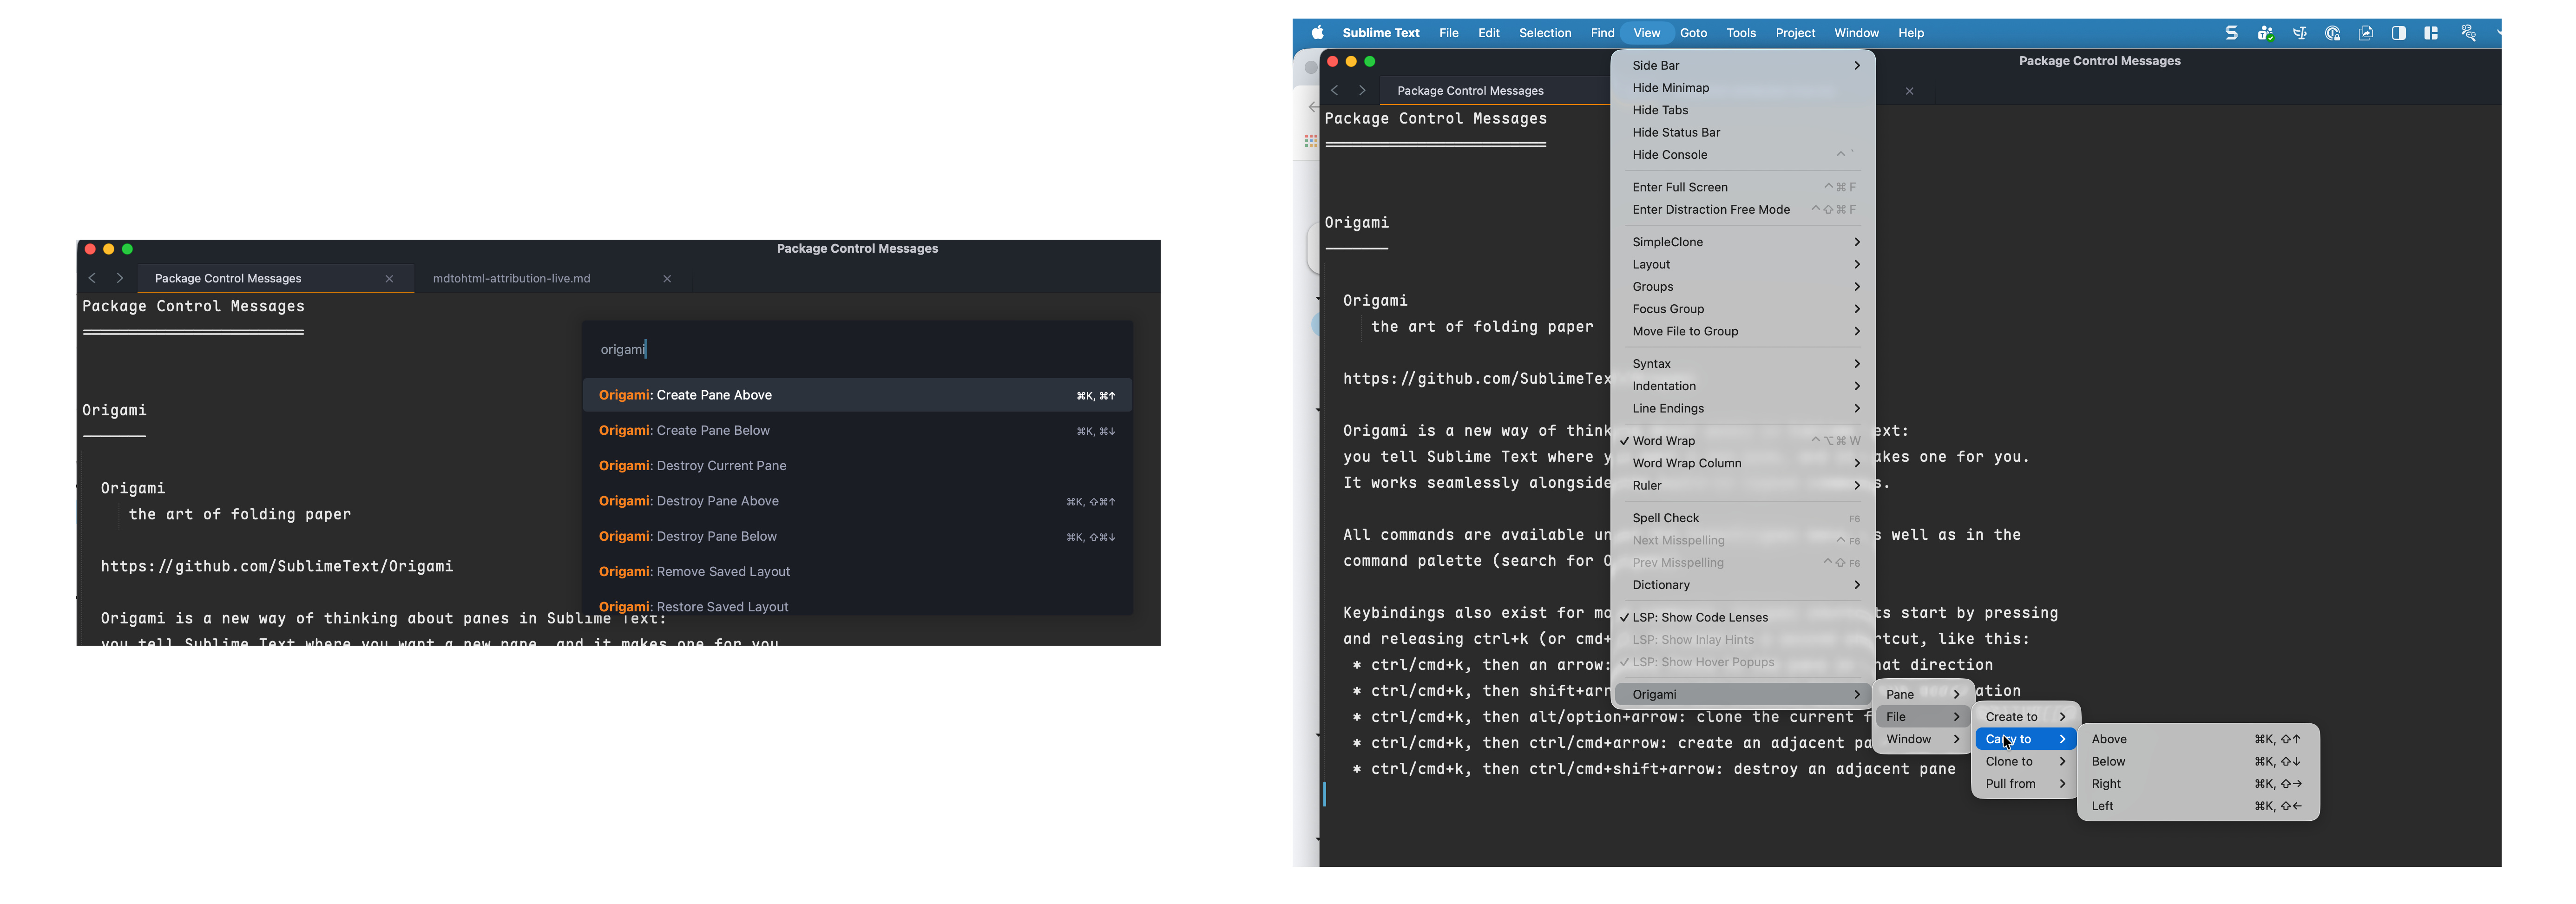Viewport: 2576px width, 904px height.
Task: Expand the Ruler submenu
Action: [x=1742, y=486]
